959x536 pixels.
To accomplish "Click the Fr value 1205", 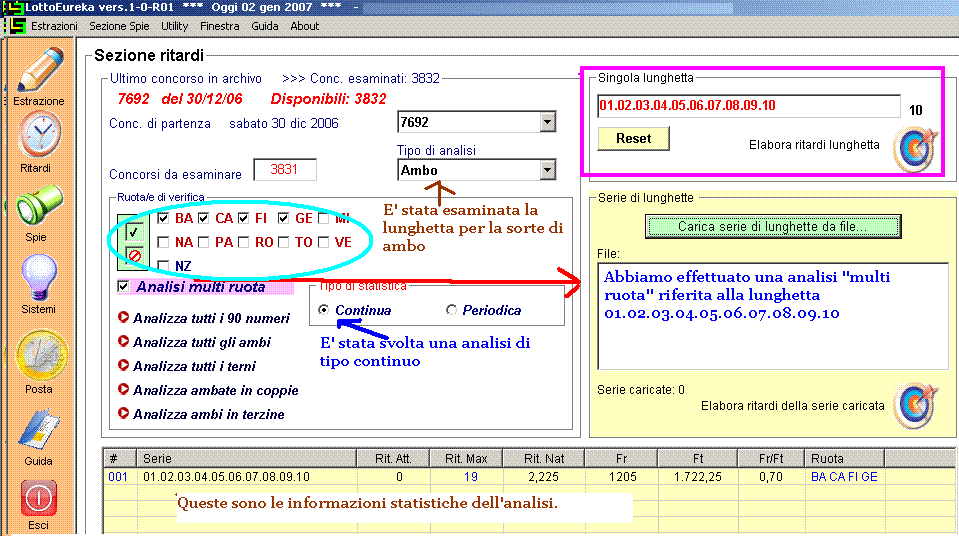I will pos(623,477).
